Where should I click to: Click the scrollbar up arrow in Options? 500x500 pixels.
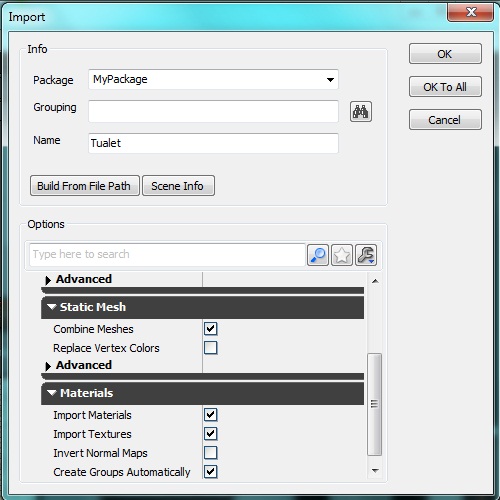[375, 281]
